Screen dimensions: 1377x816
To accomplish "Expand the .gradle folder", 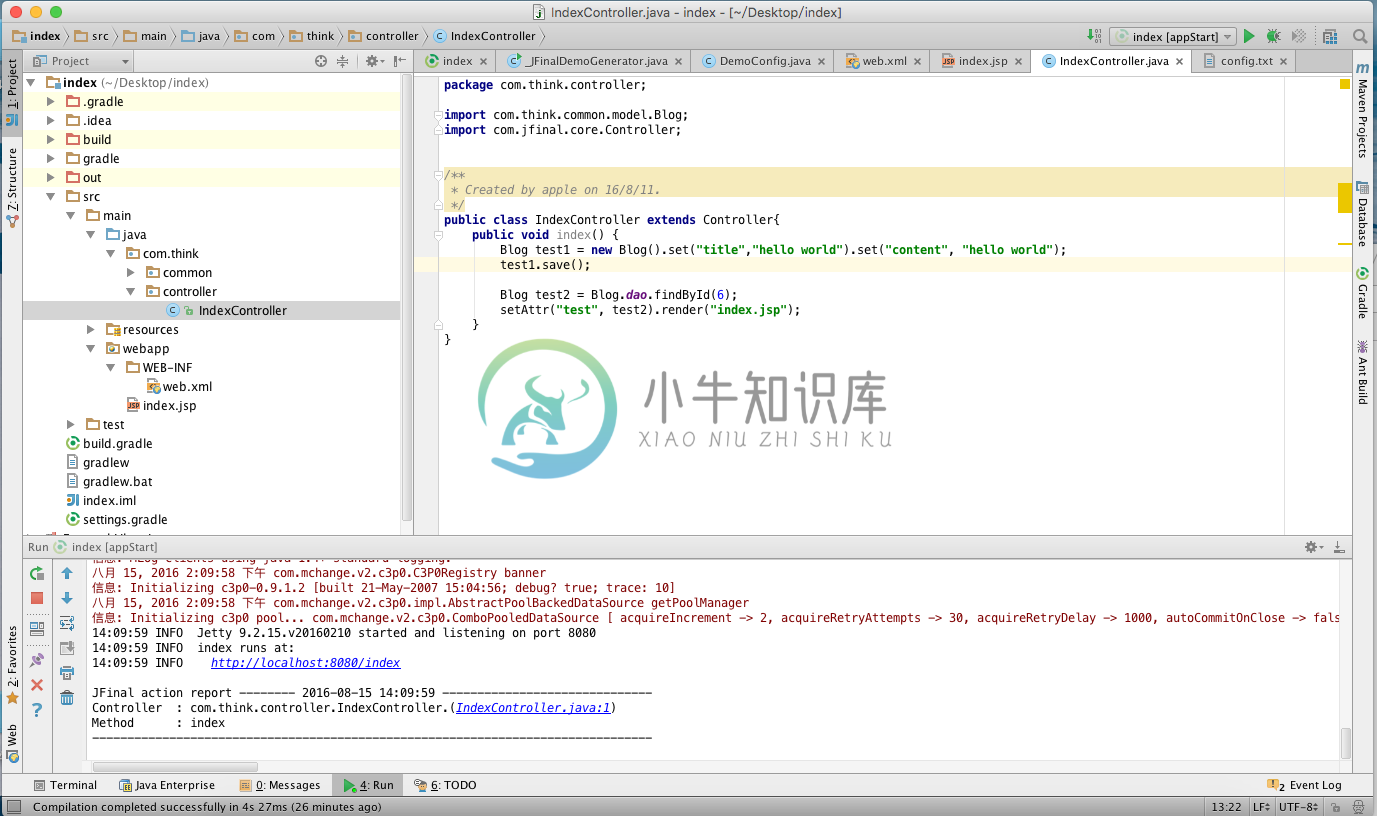I will (51, 101).
